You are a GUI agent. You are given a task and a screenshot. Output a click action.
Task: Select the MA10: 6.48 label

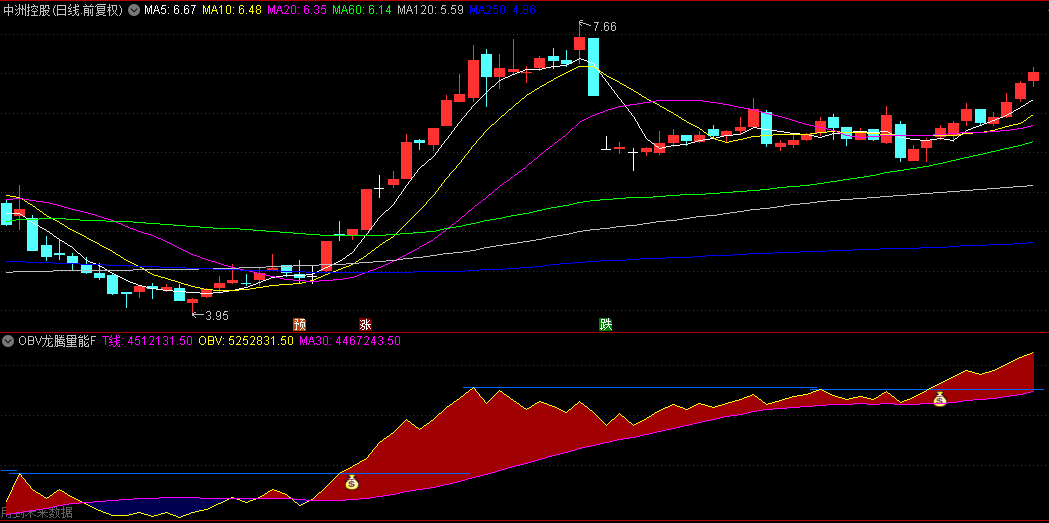click(231, 10)
